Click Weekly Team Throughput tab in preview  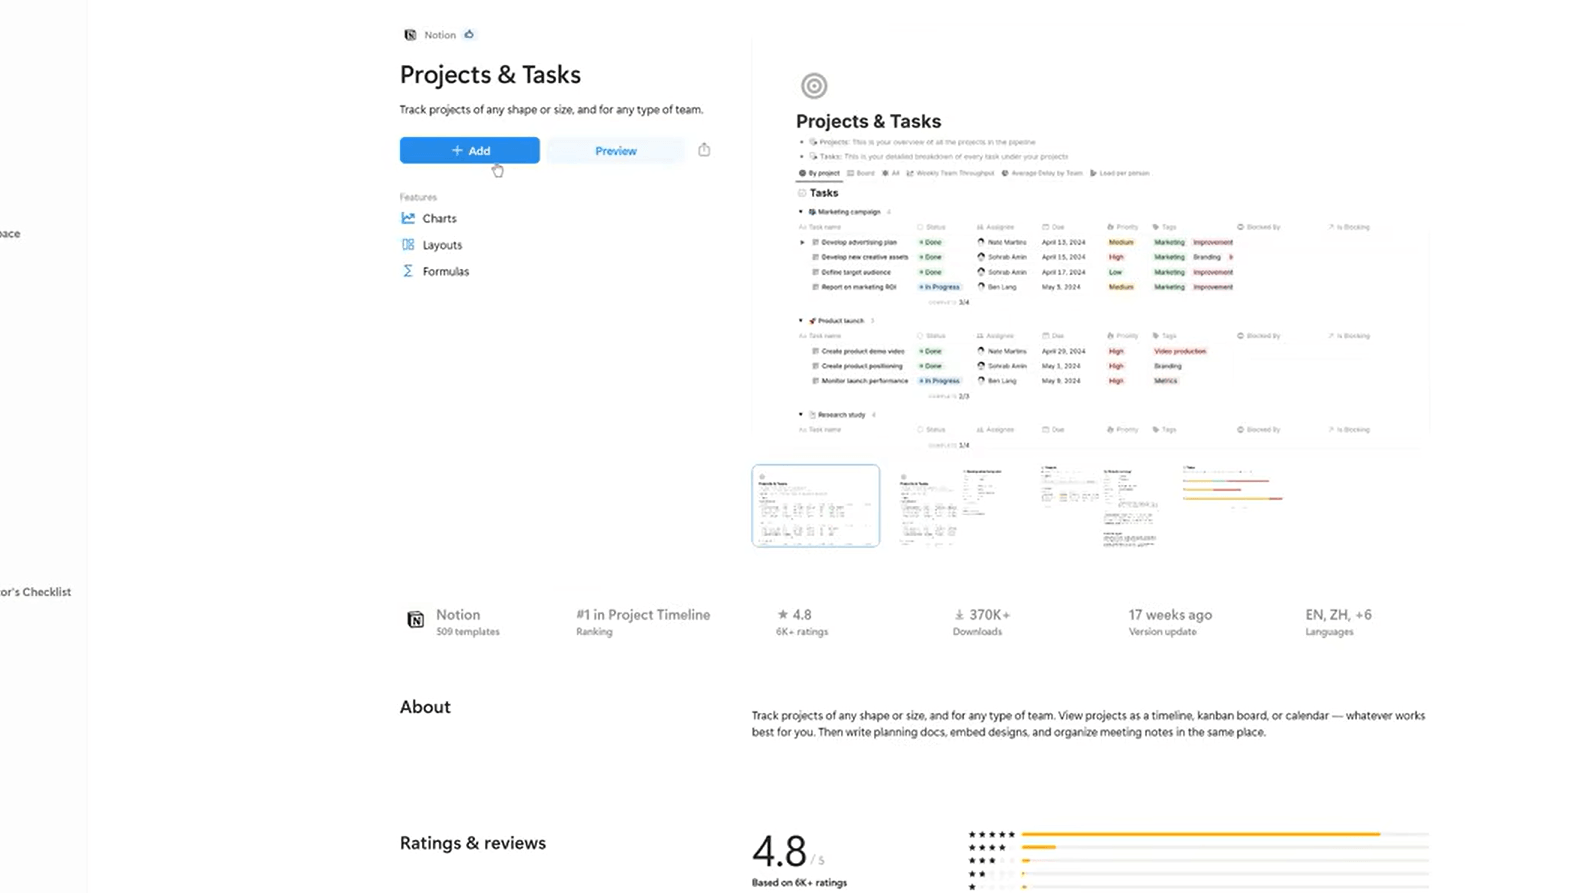[950, 173]
